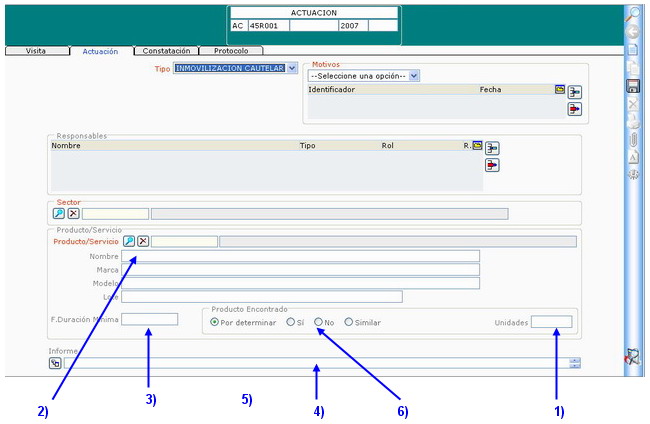Open the Producto/Servicio search lookup icon
This screenshot has height=424, width=650.
click(129, 241)
